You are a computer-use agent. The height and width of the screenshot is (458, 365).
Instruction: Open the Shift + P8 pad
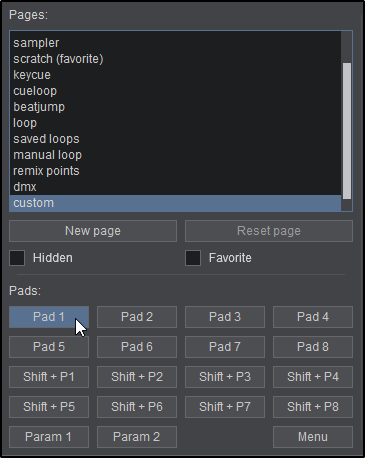tap(313, 407)
